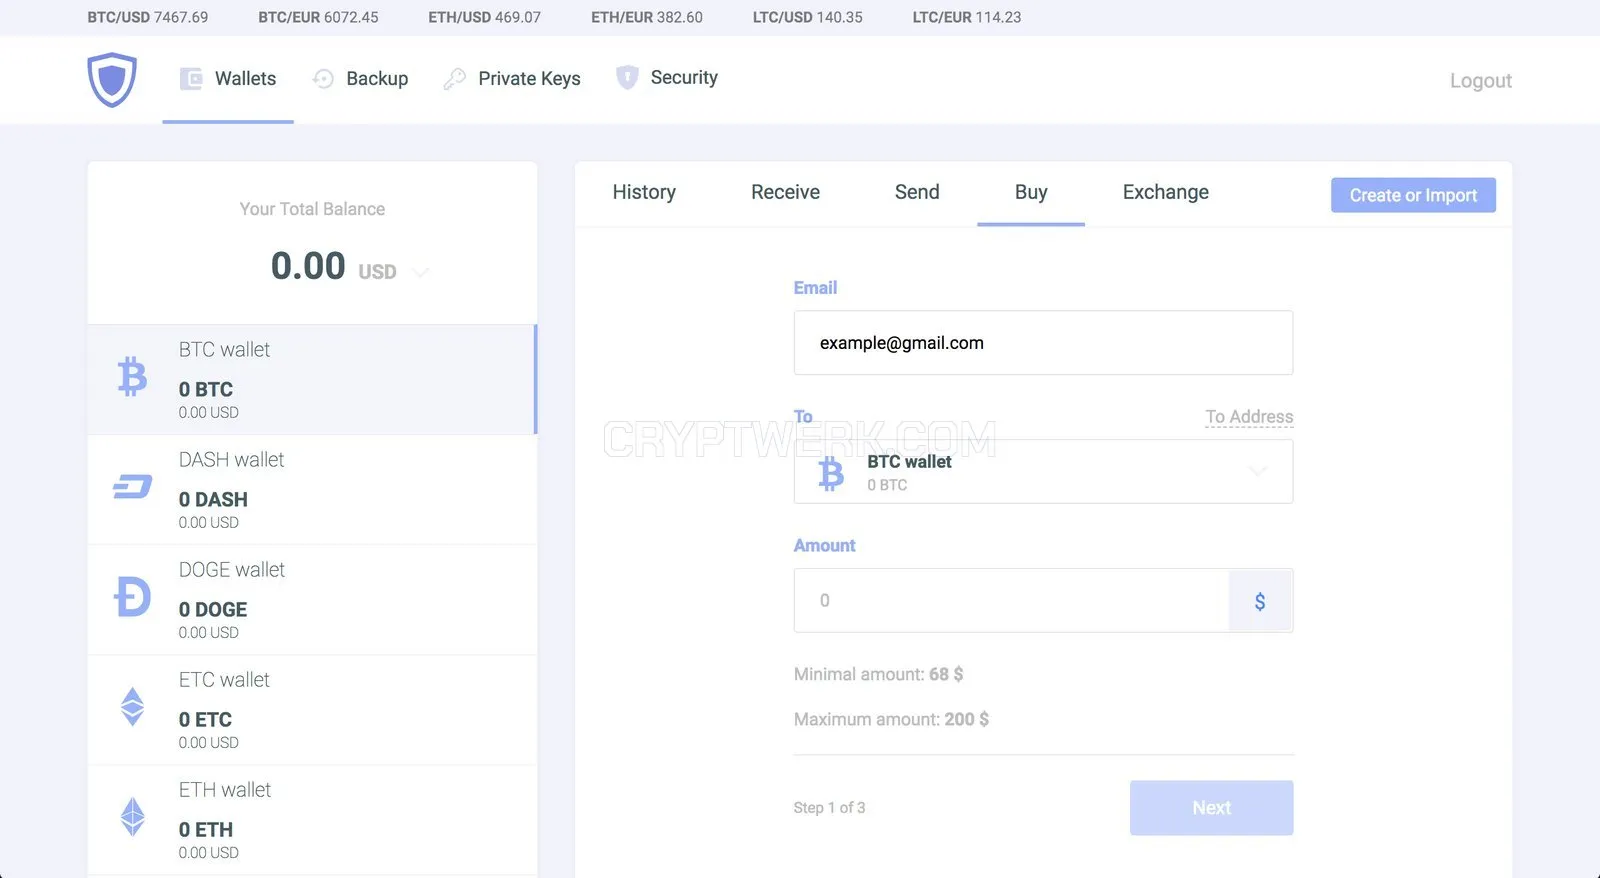Click the BTC/USD 7467.69 ticker
1600x878 pixels.
click(148, 17)
